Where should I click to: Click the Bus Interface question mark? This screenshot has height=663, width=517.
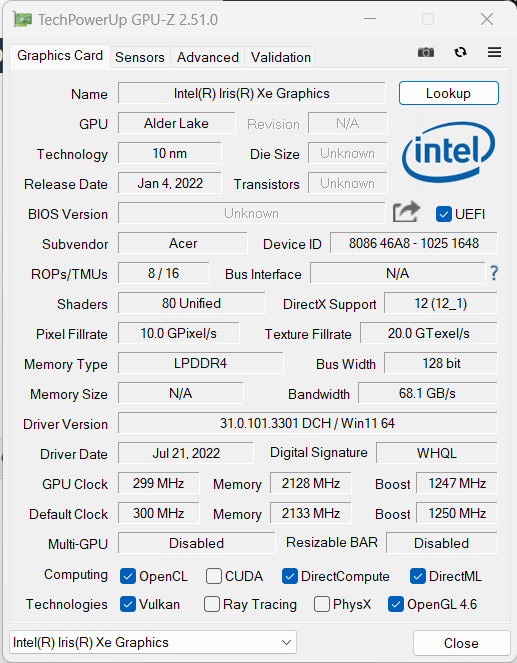[494, 273]
